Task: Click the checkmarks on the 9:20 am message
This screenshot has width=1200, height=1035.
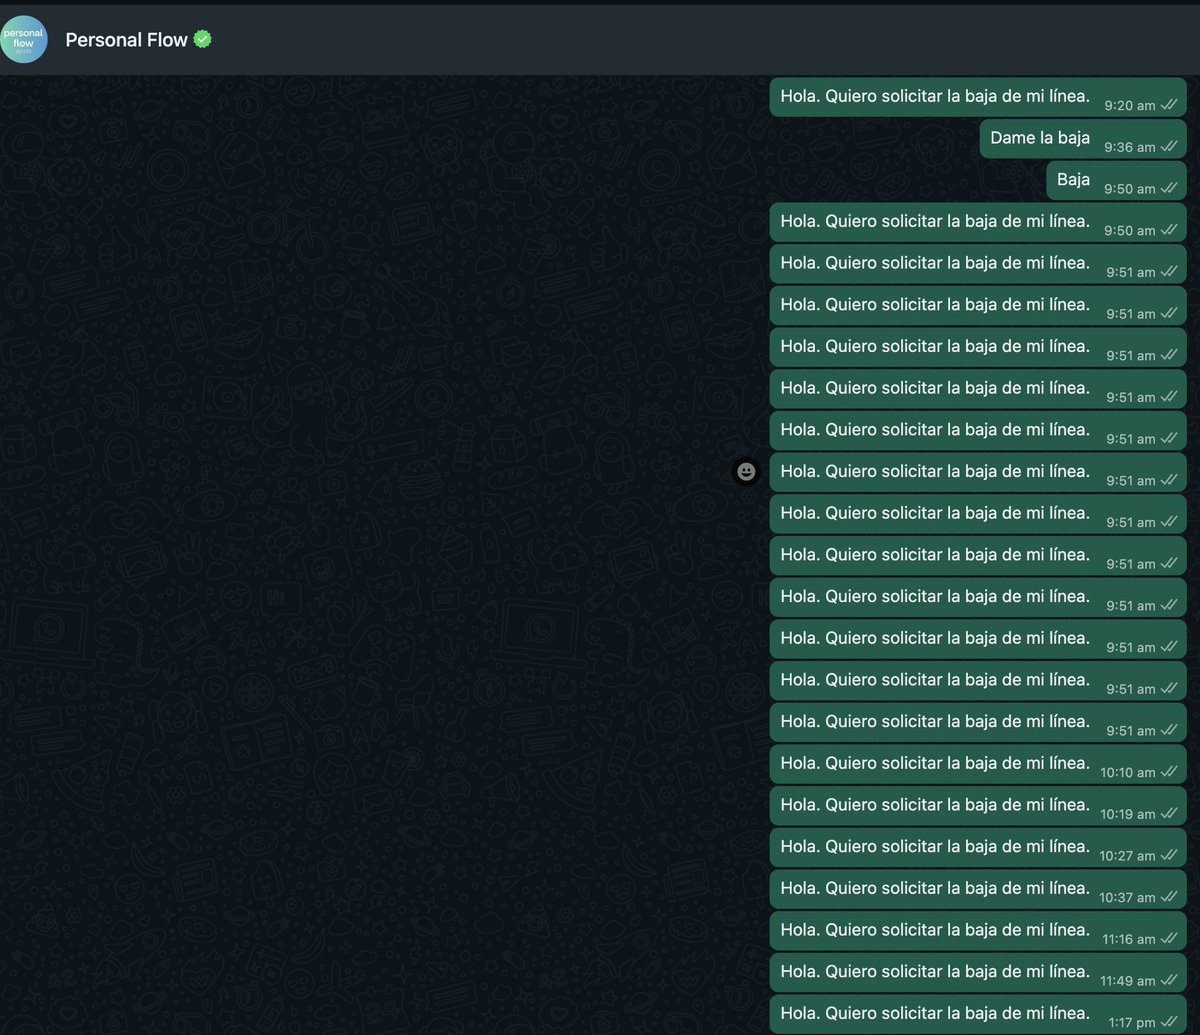Action: click(1169, 104)
